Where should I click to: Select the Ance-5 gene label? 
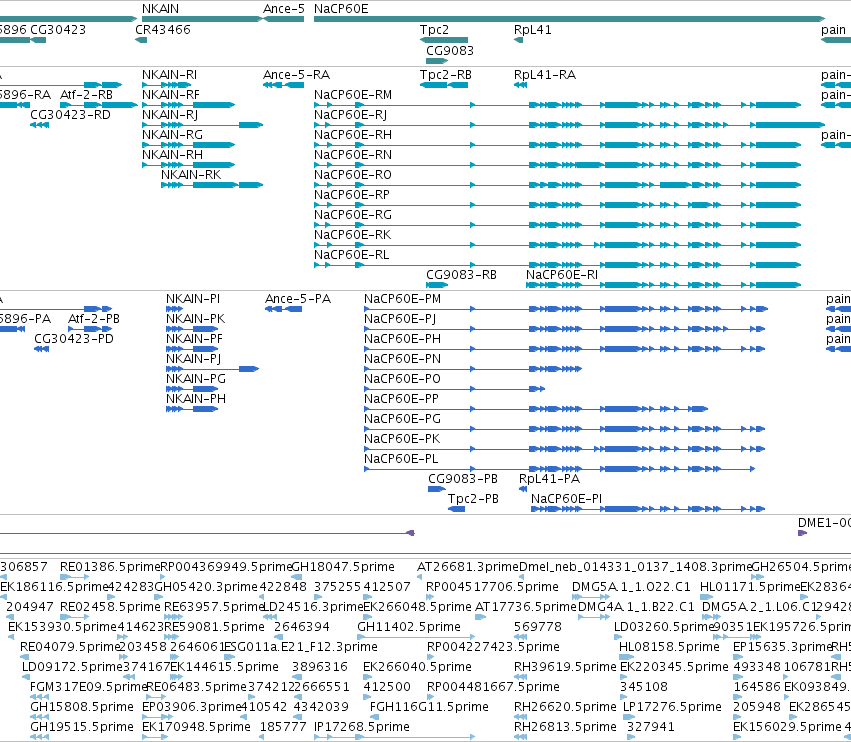pos(284,9)
